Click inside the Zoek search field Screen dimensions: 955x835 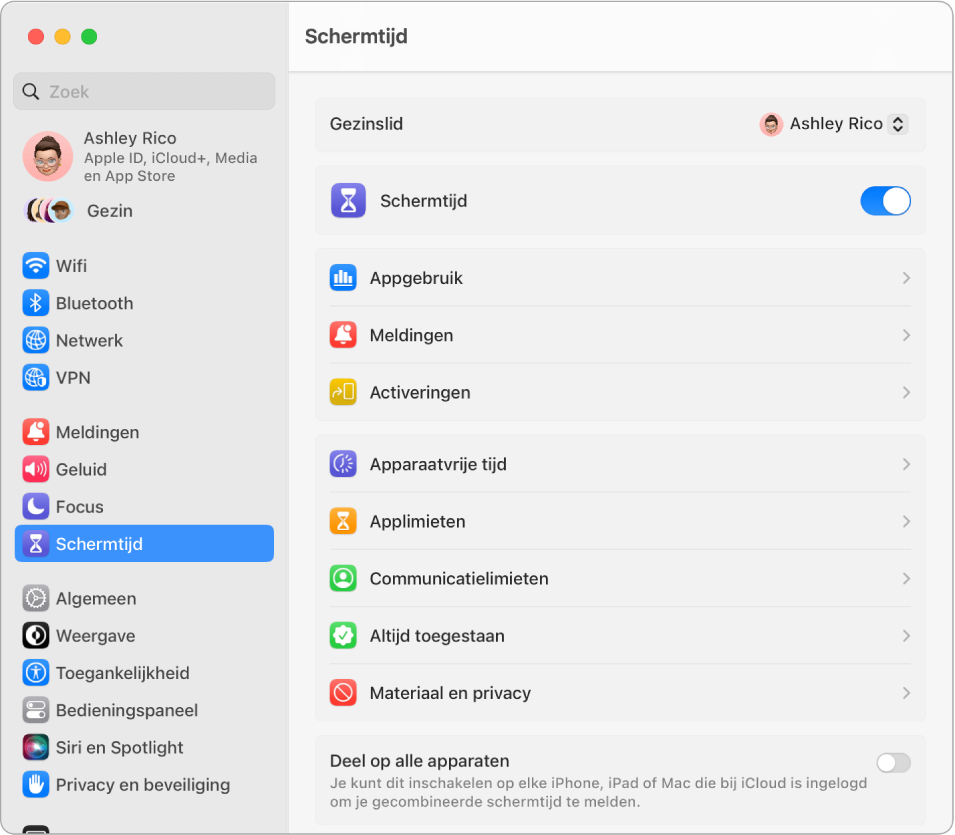pos(144,91)
